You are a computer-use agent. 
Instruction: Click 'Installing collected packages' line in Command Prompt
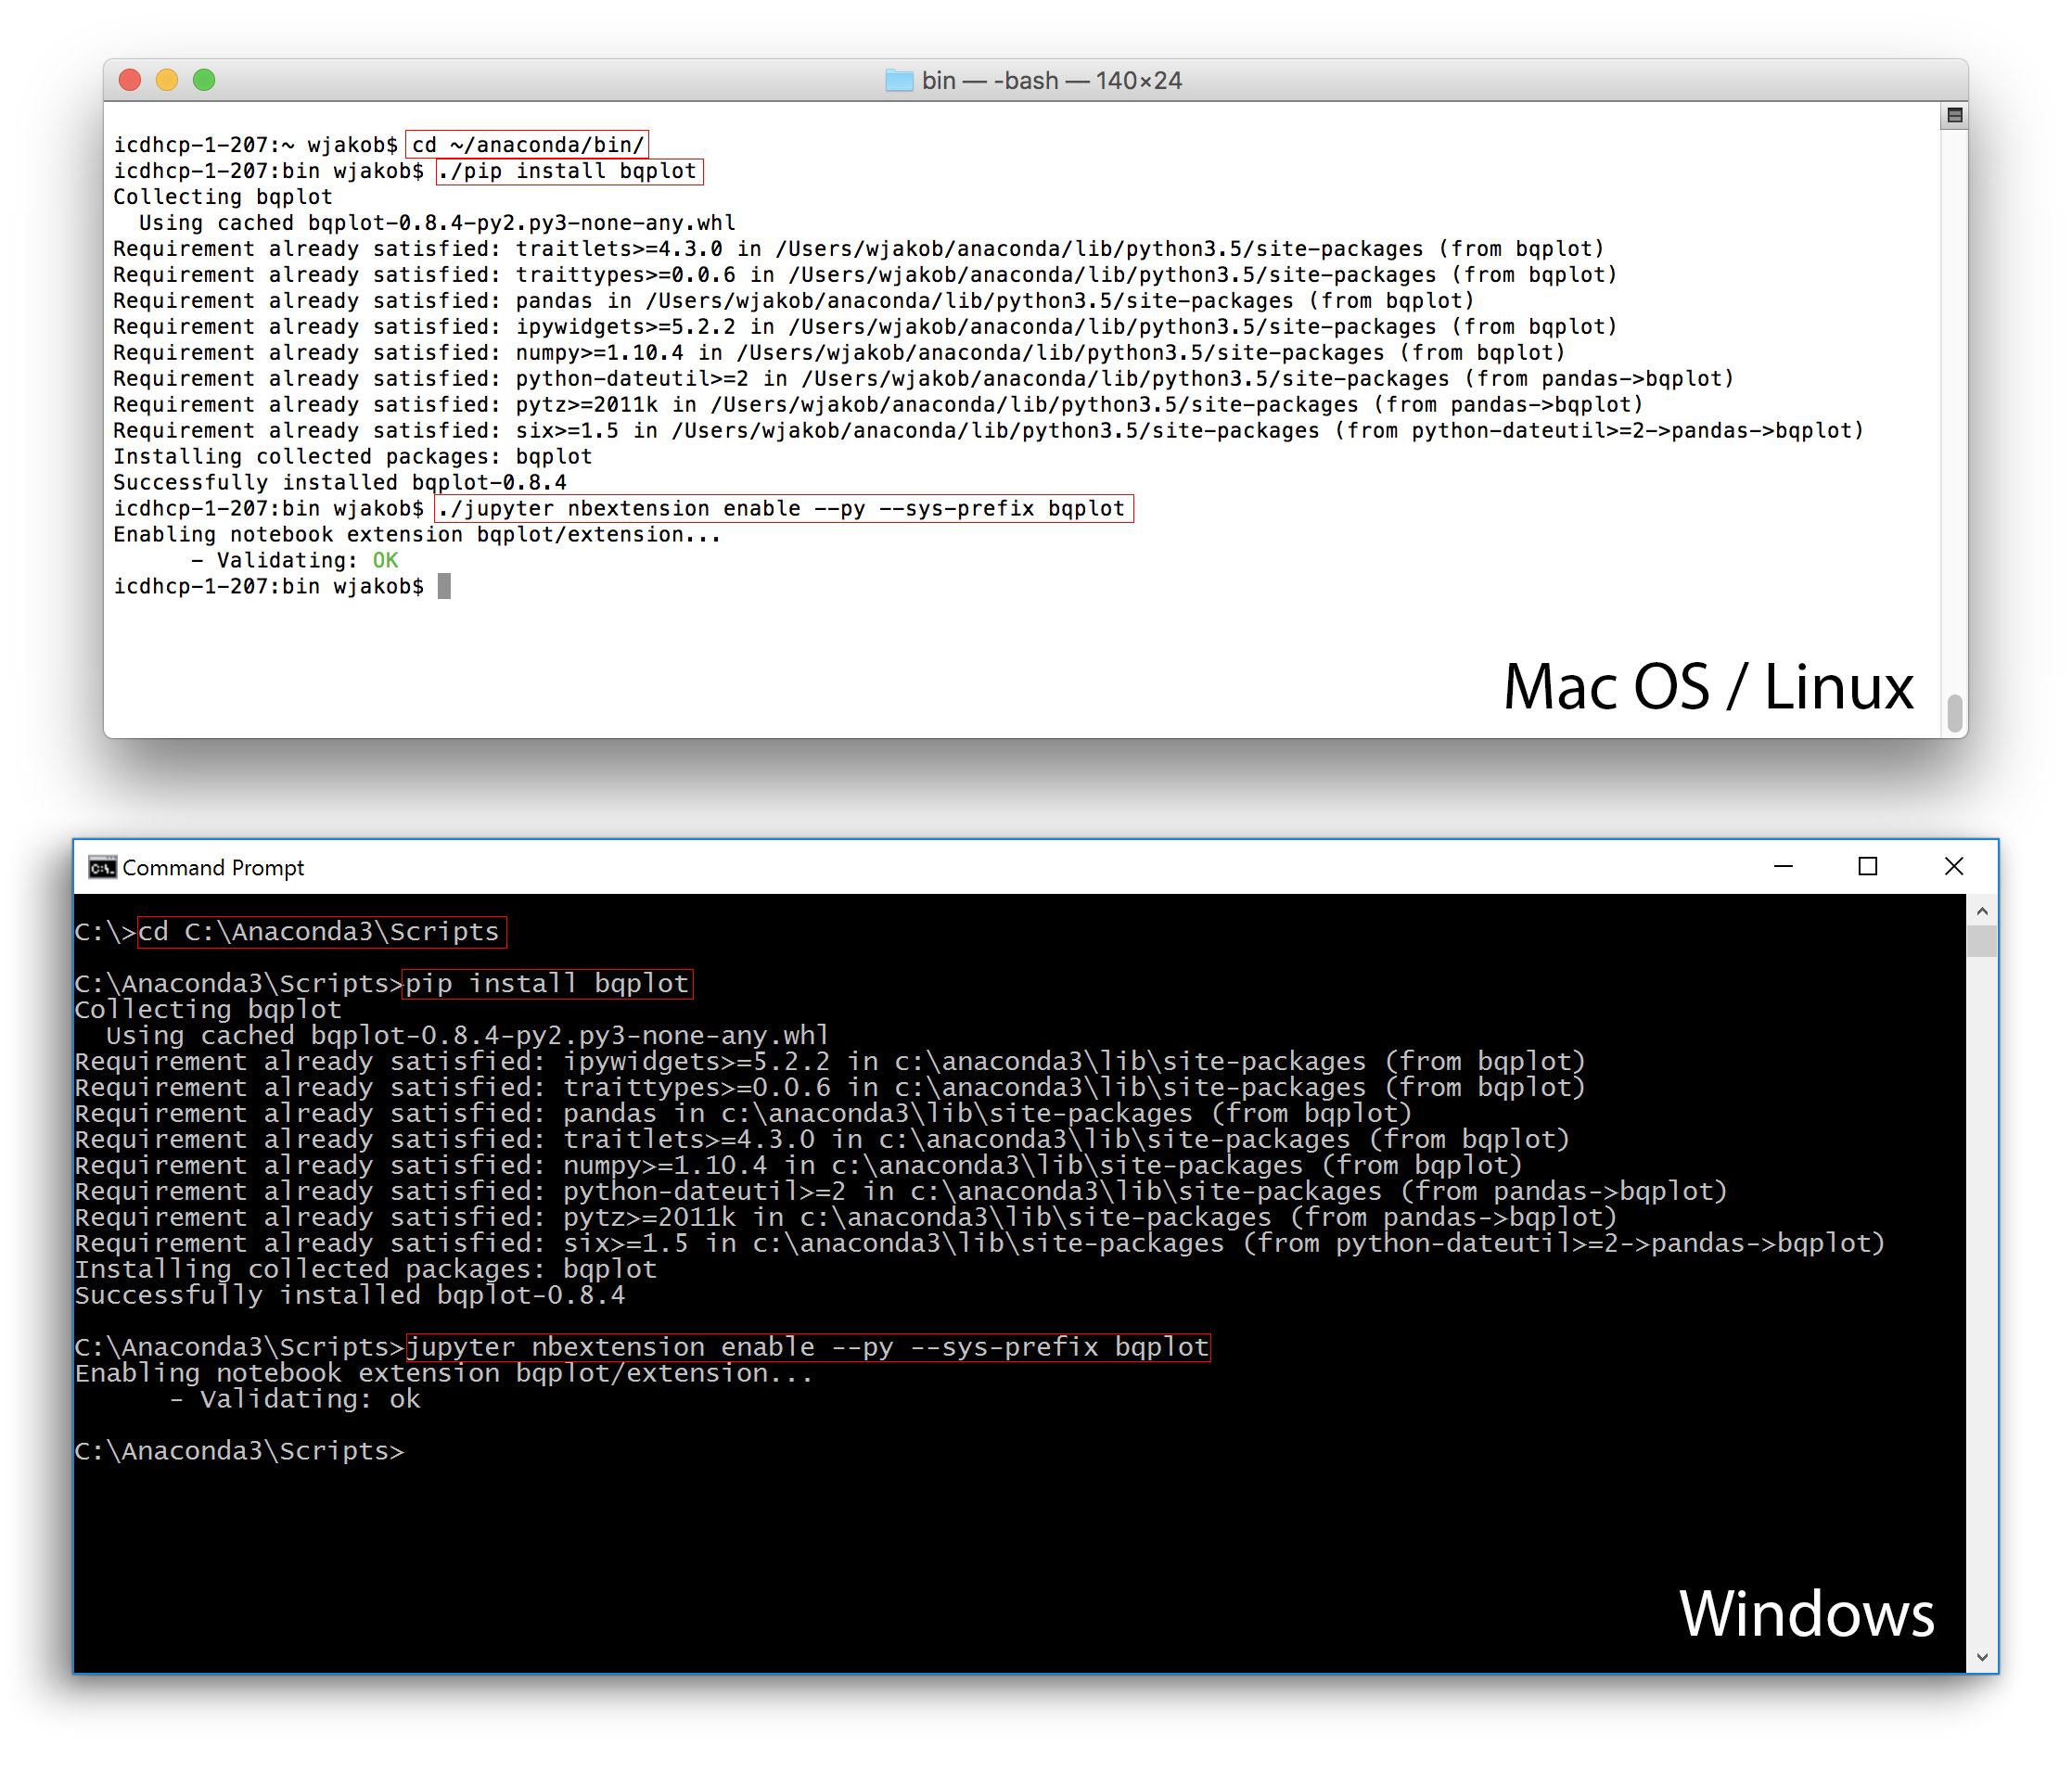(x=366, y=1269)
